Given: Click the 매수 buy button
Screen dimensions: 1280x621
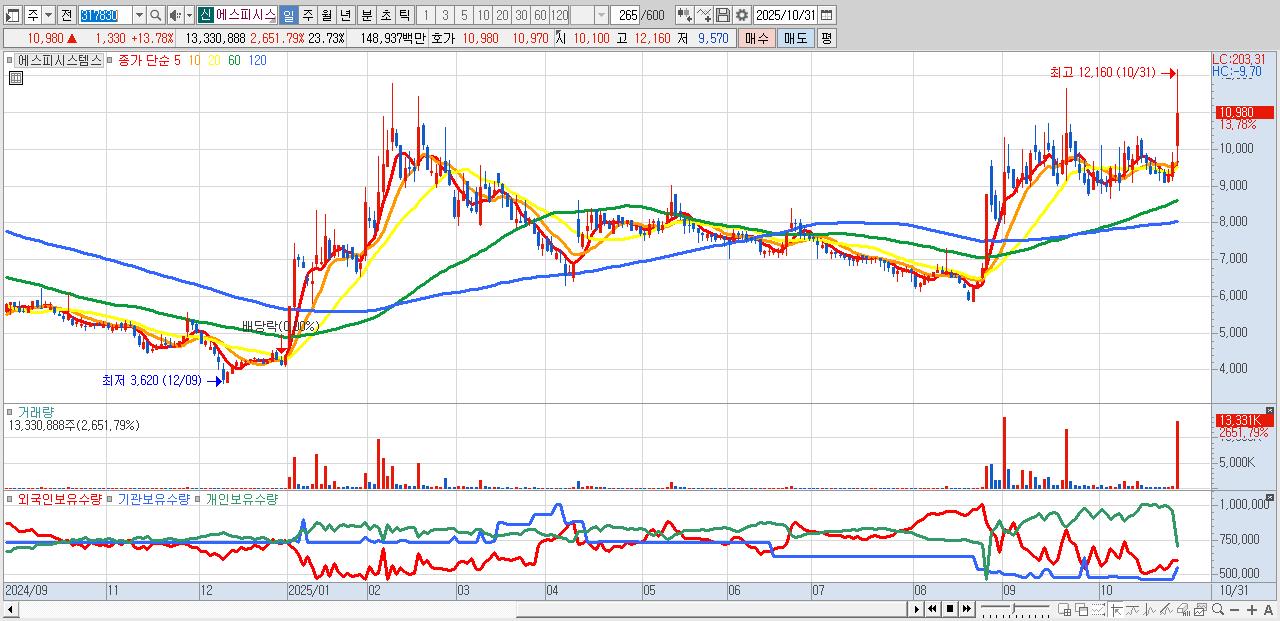Looking at the screenshot, I should coord(756,38).
